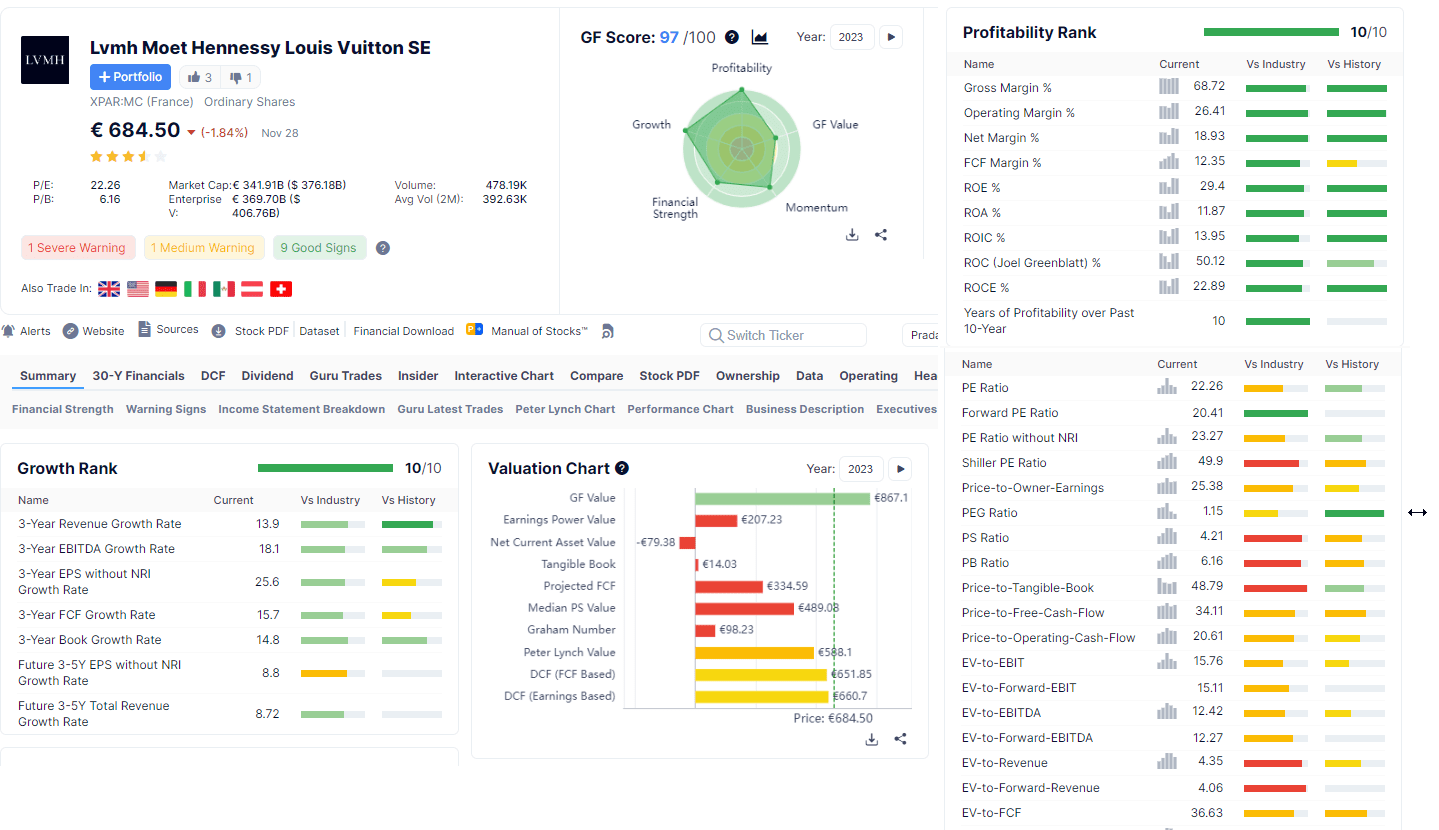Give the stock a thumbs down
The height and width of the screenshot is (830, 1439).
[x=240, y=77]
